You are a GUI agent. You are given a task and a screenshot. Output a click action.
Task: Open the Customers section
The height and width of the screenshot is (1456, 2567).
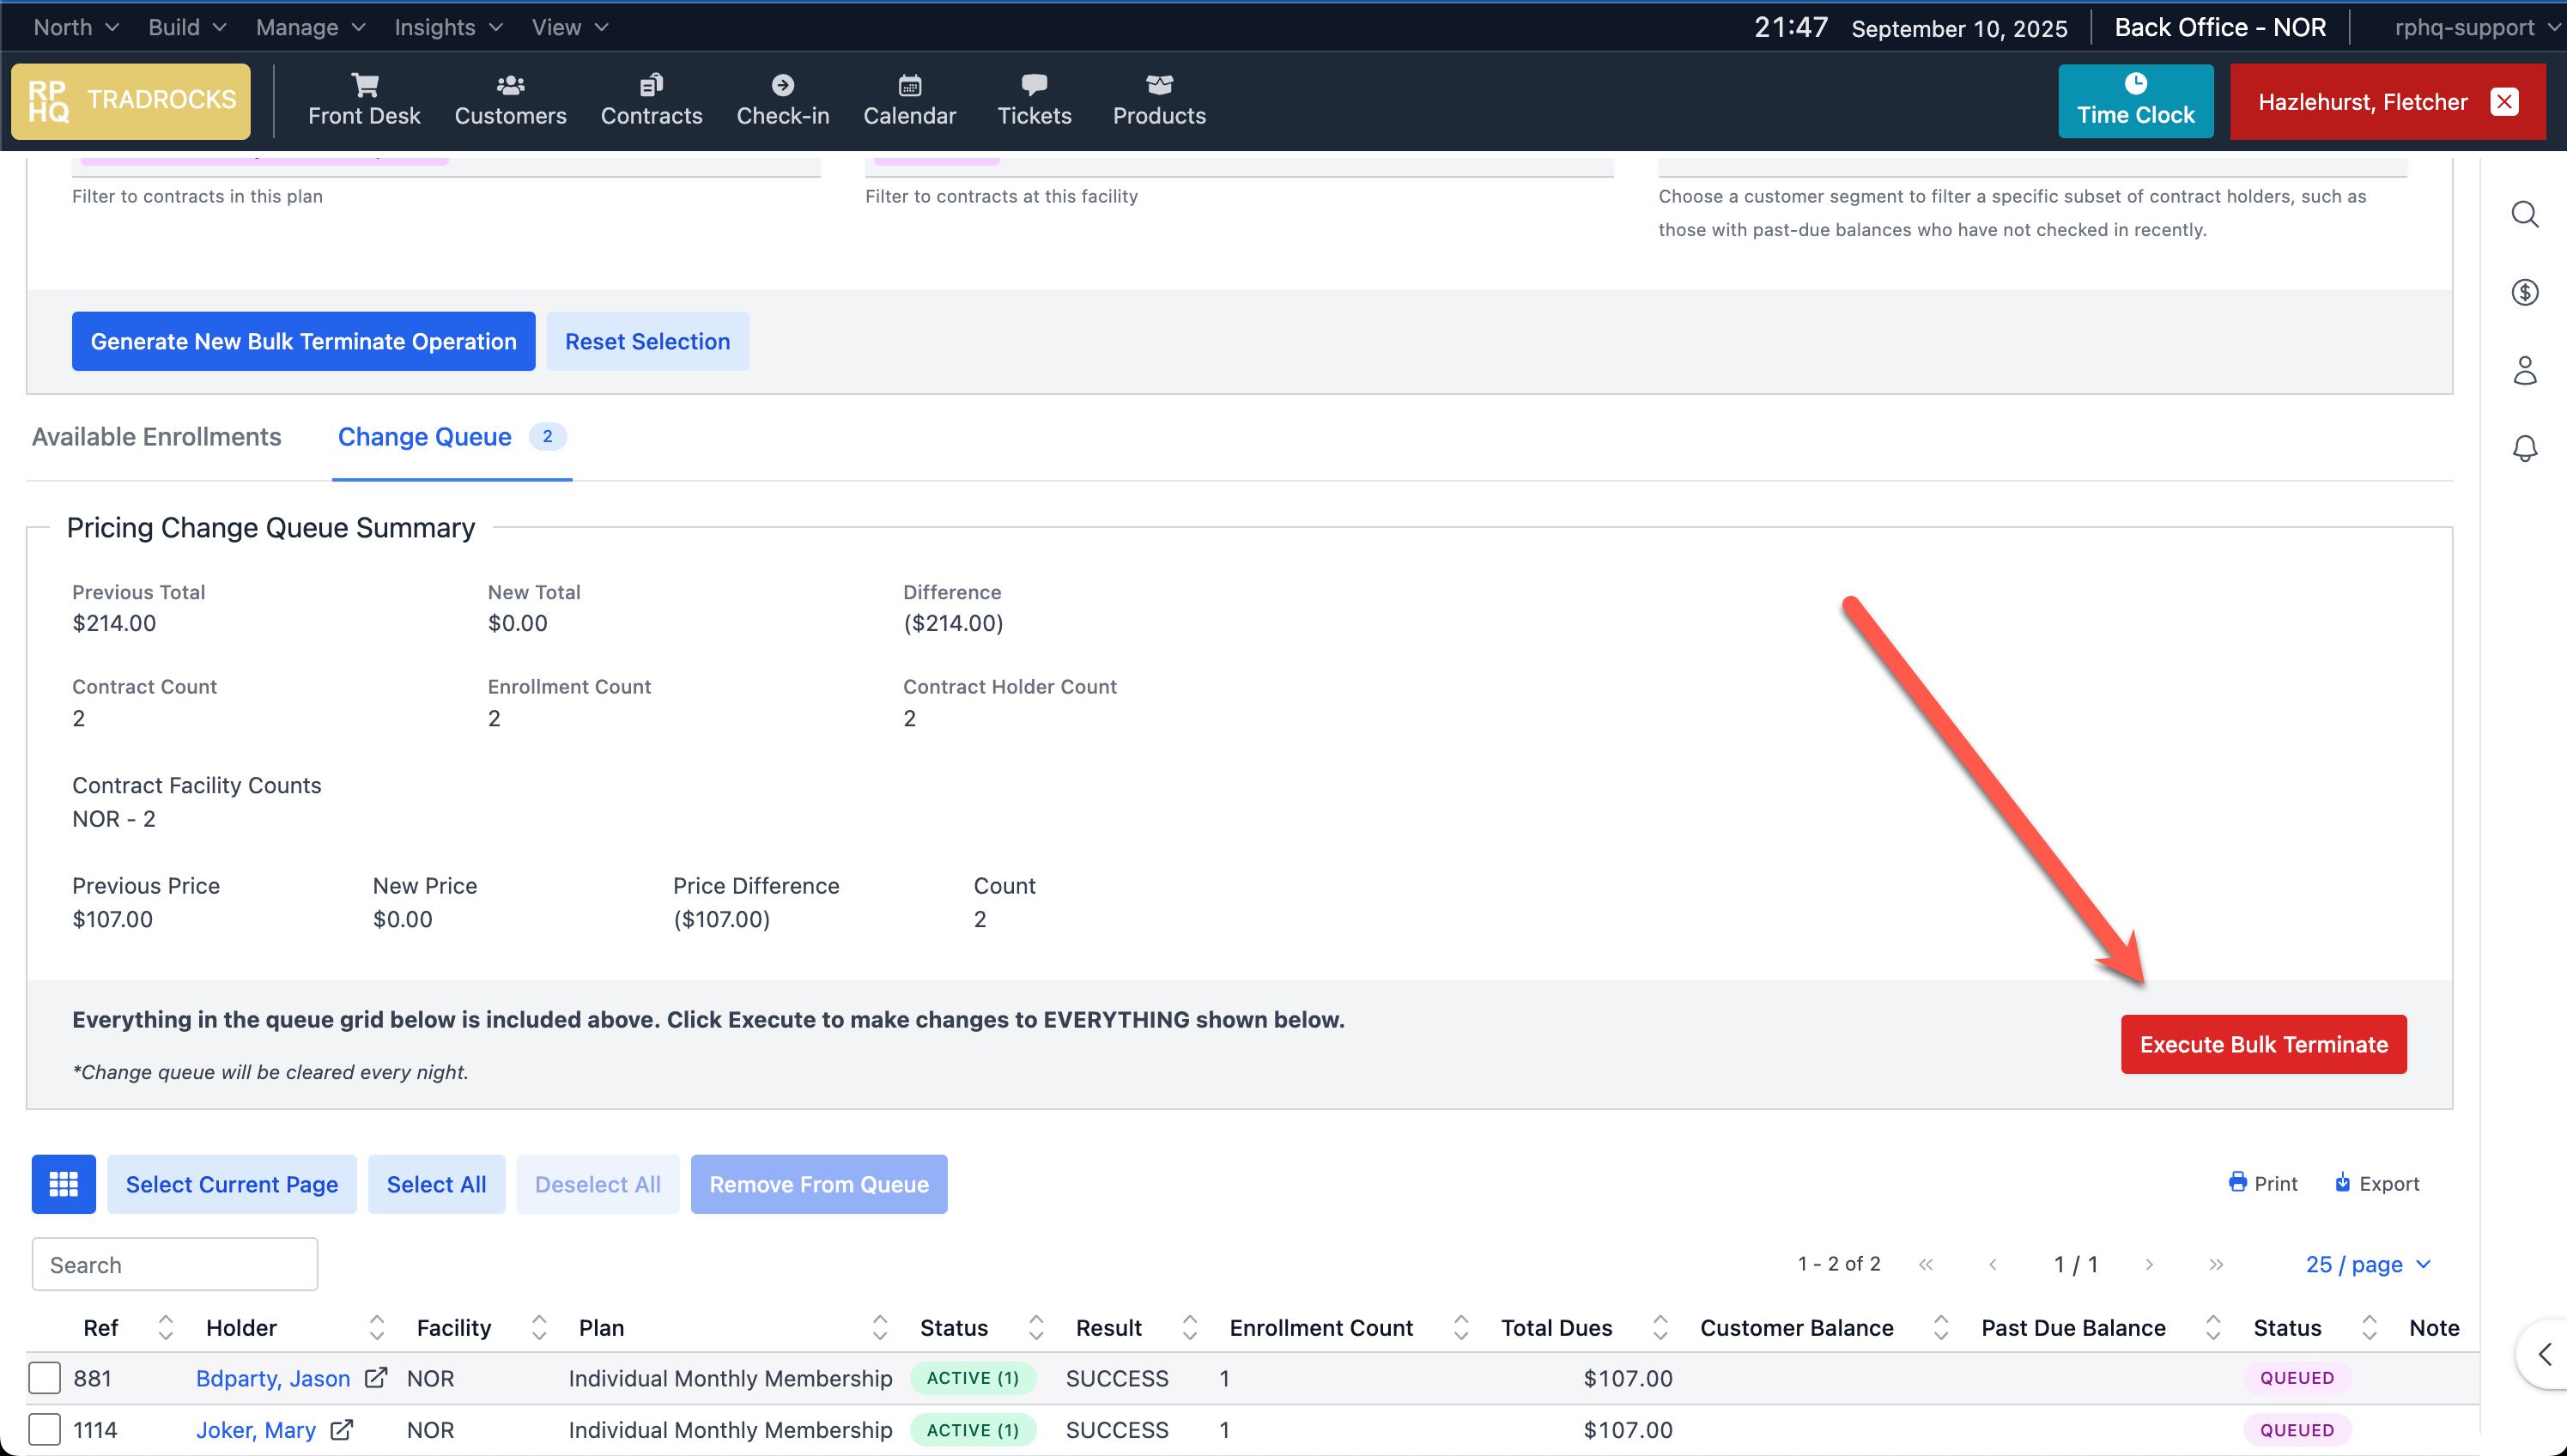coord(510,100)
